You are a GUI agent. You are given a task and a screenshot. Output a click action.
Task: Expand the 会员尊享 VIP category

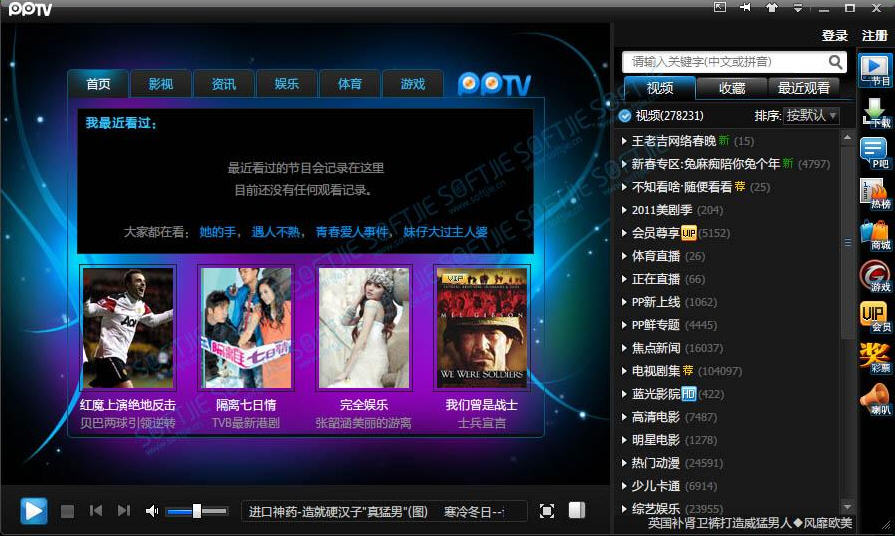(623, 233)
